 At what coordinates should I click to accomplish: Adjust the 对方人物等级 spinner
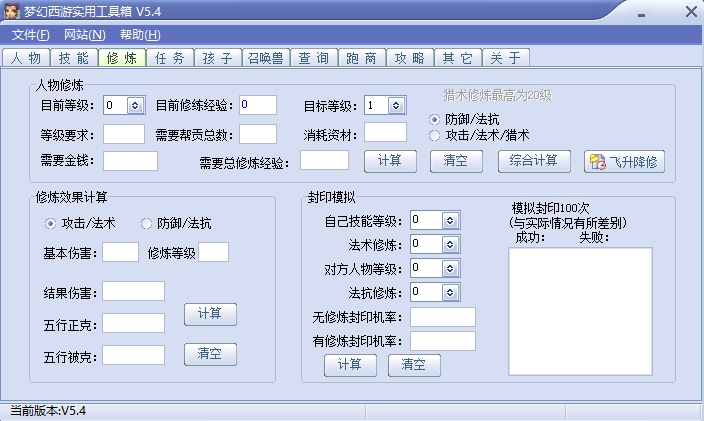coord(450,268)
